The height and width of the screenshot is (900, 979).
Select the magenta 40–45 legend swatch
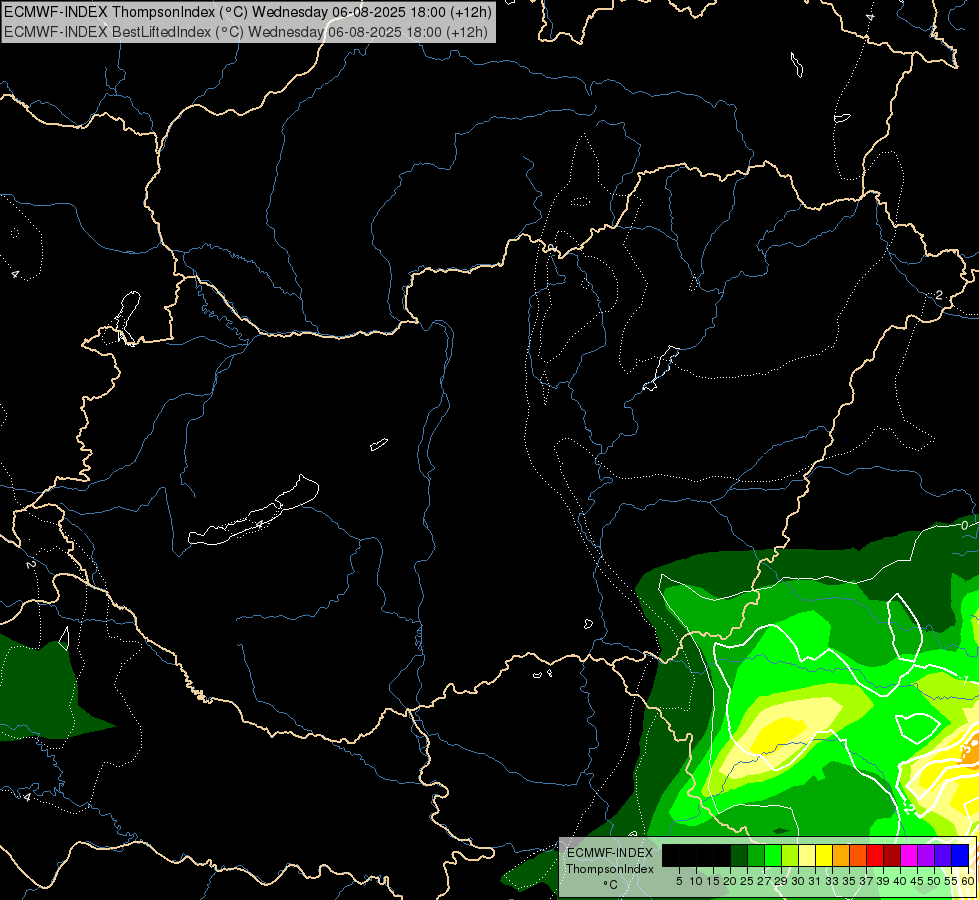click(909, 855)
